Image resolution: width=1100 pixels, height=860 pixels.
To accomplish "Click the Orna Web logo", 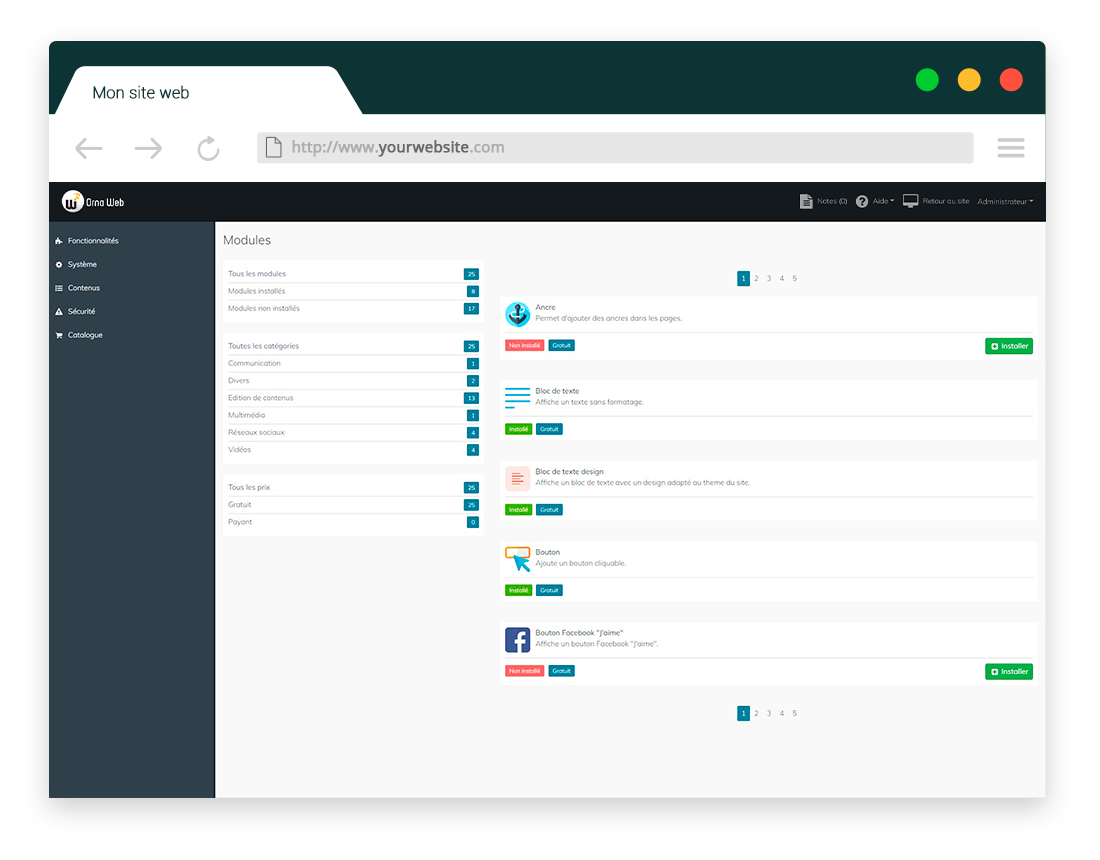I will 93,202.
